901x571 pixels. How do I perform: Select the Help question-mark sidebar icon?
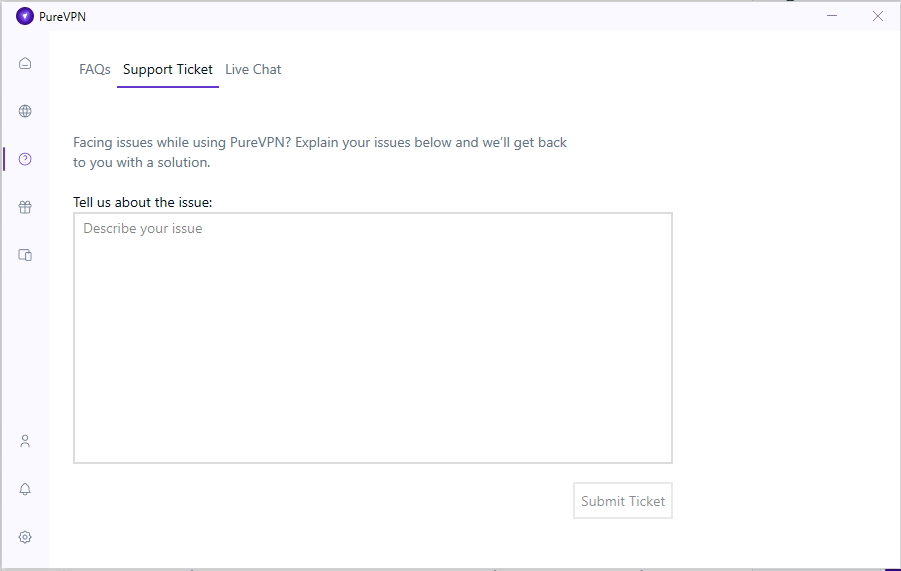25,159
